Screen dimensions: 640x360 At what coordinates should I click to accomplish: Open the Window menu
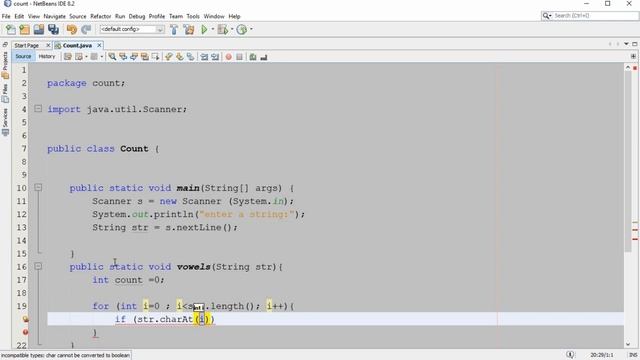tap(214, 16)
